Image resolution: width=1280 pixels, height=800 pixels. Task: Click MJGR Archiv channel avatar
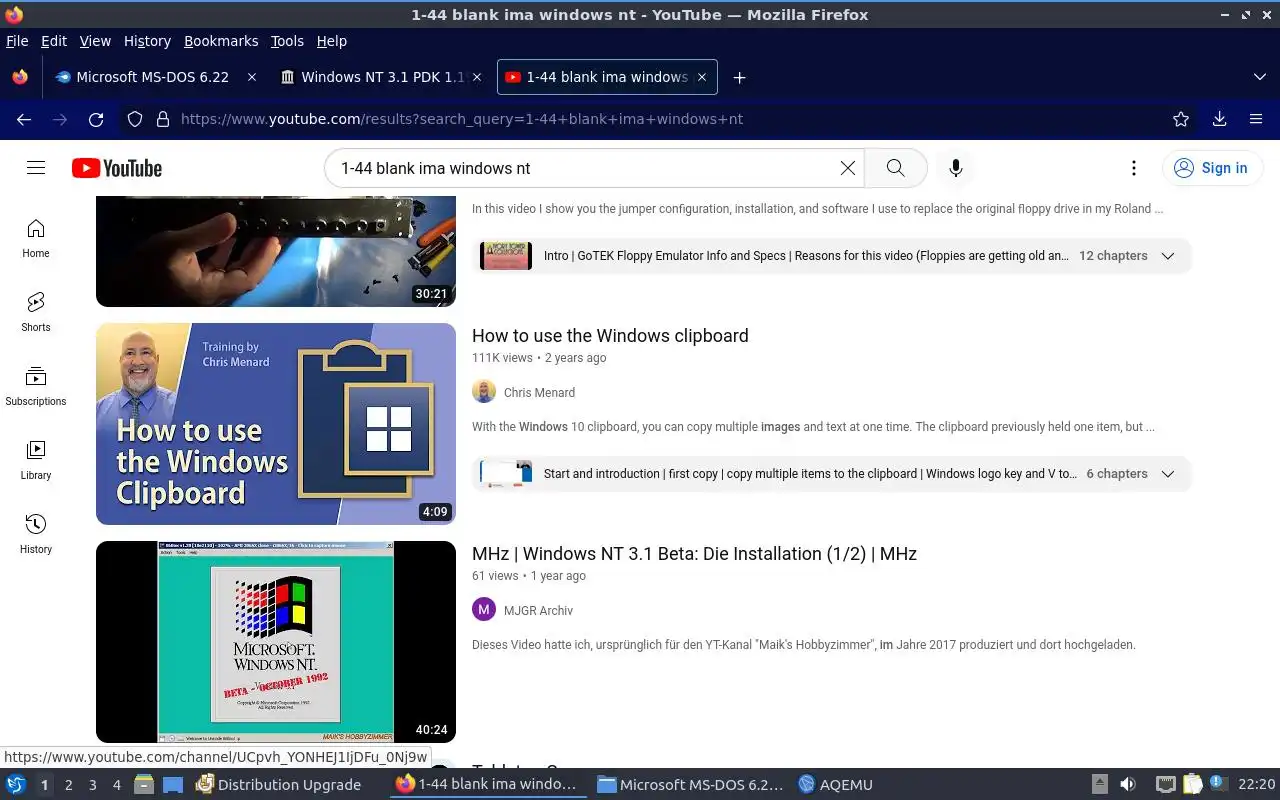tap(484, 610)
